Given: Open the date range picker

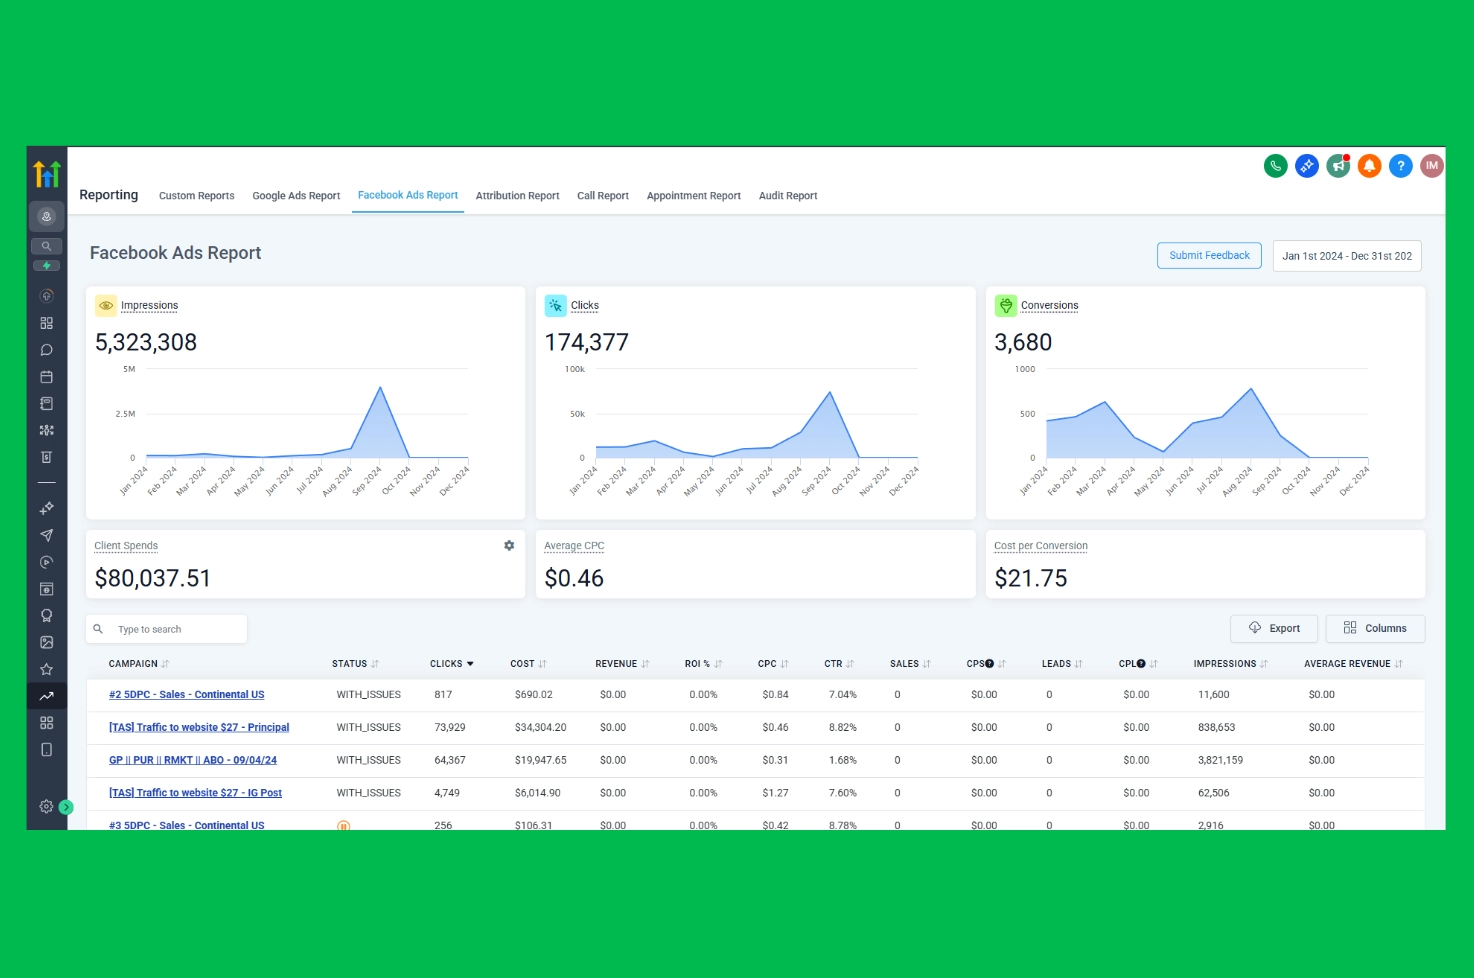Looking at the screenshot, I should (1346, 256).
